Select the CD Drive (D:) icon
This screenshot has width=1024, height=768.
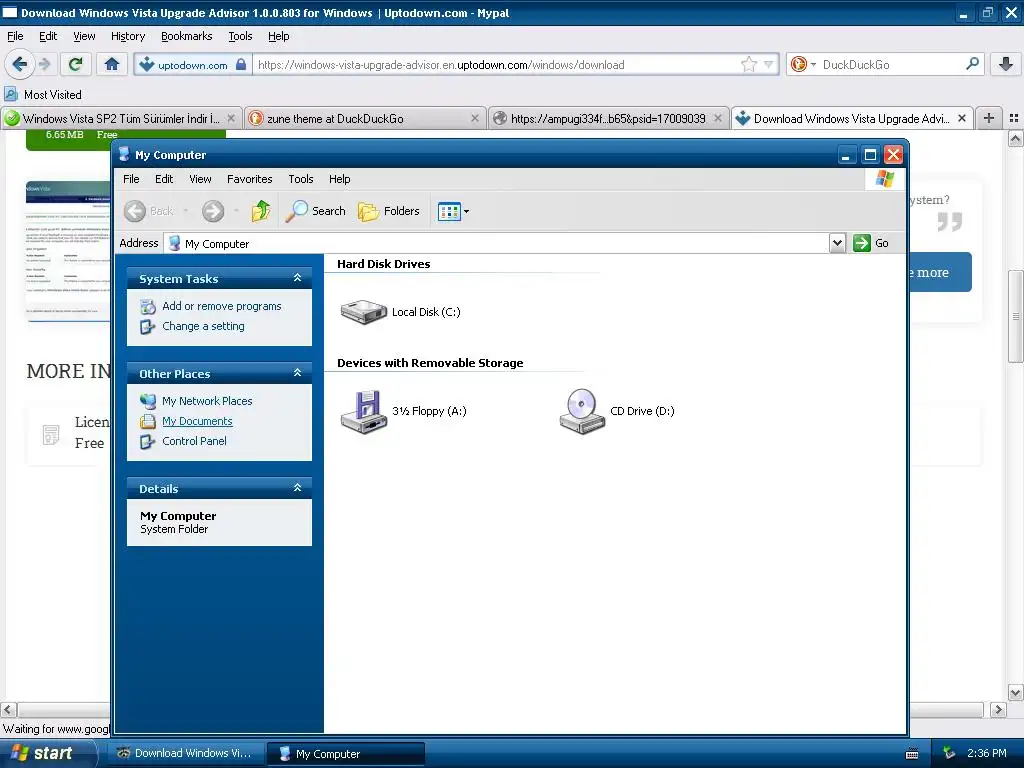click(x=582, y=411)
